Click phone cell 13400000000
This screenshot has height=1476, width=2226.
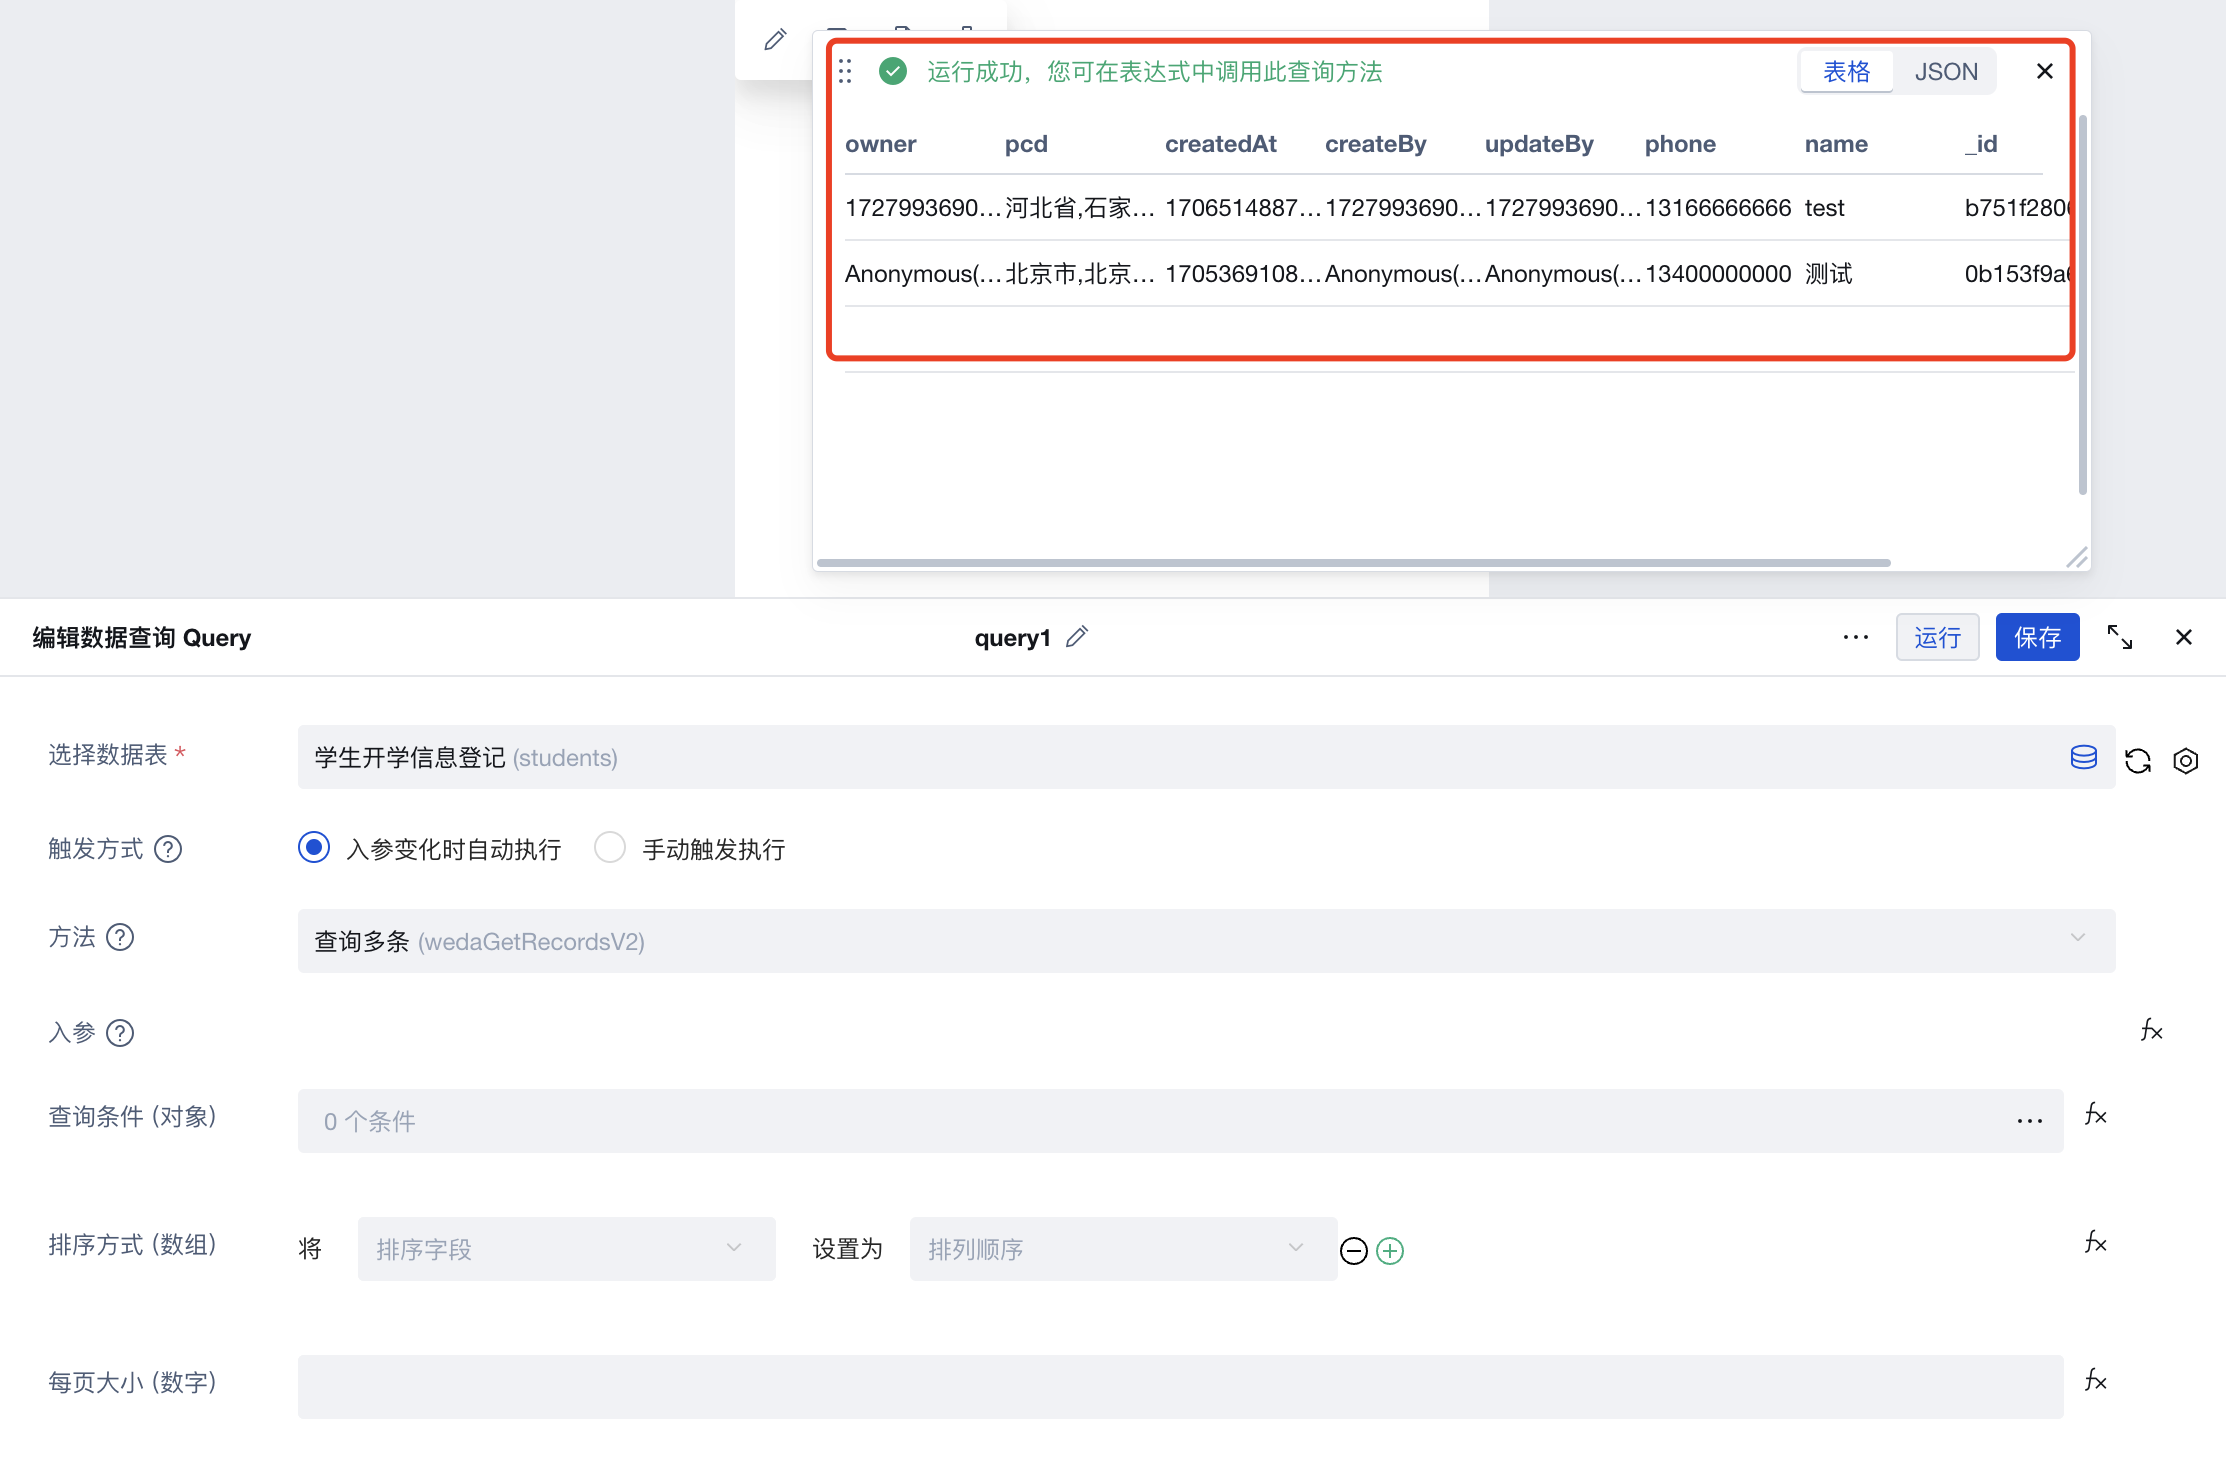click(1718, 274)
